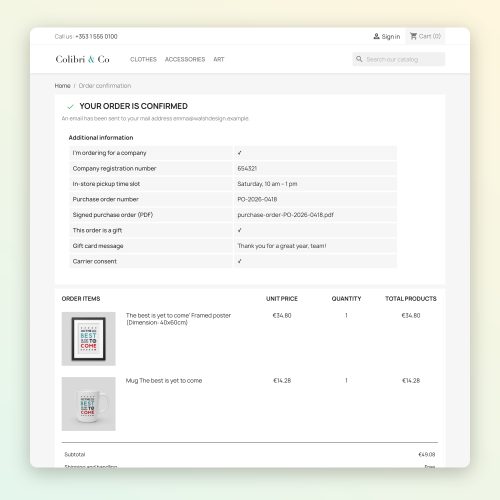Click the In-store pickup time slot label
The image size is (500, 500).
[x=106, y=184]
